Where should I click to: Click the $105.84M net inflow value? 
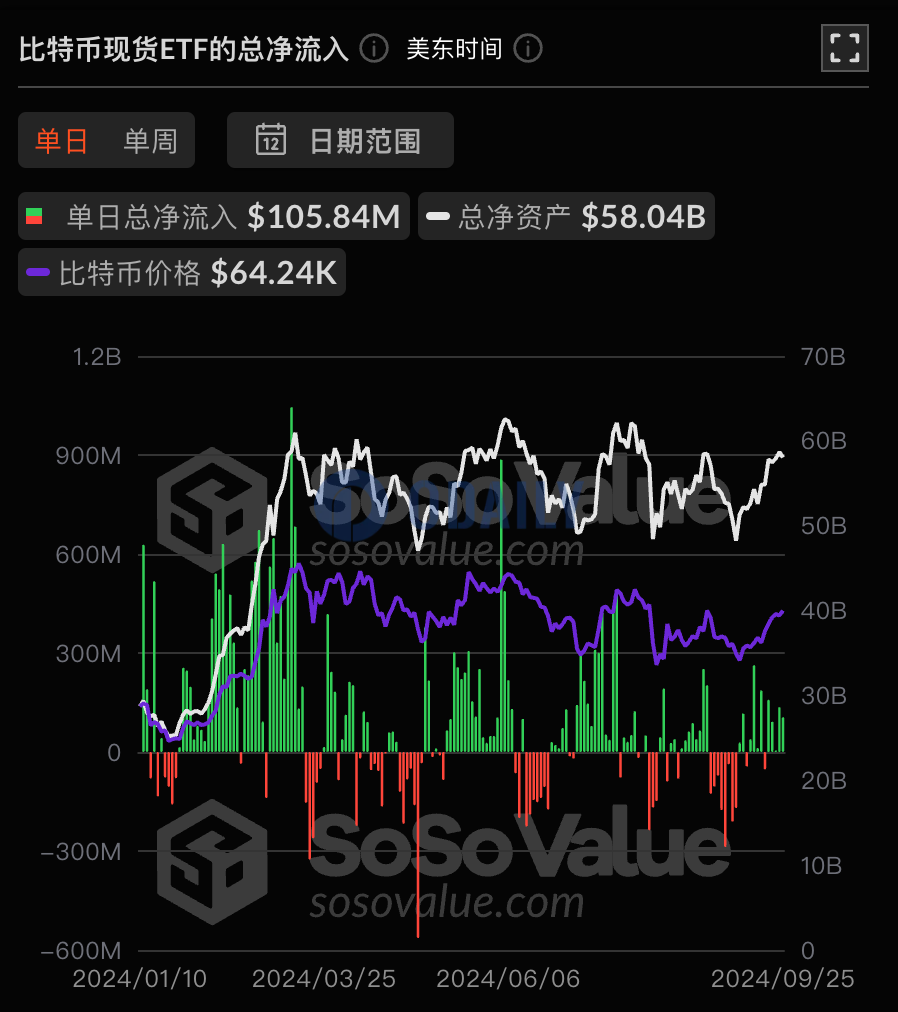(324, 216)
